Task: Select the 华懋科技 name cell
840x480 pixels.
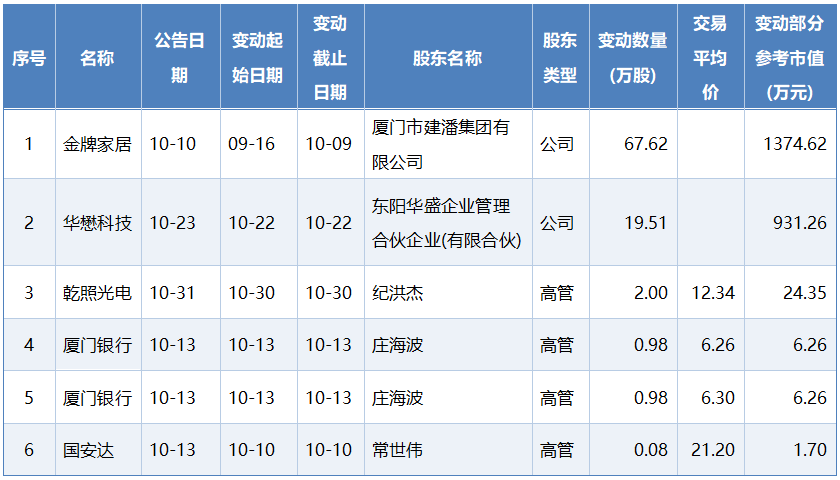Action: [97, 223]
